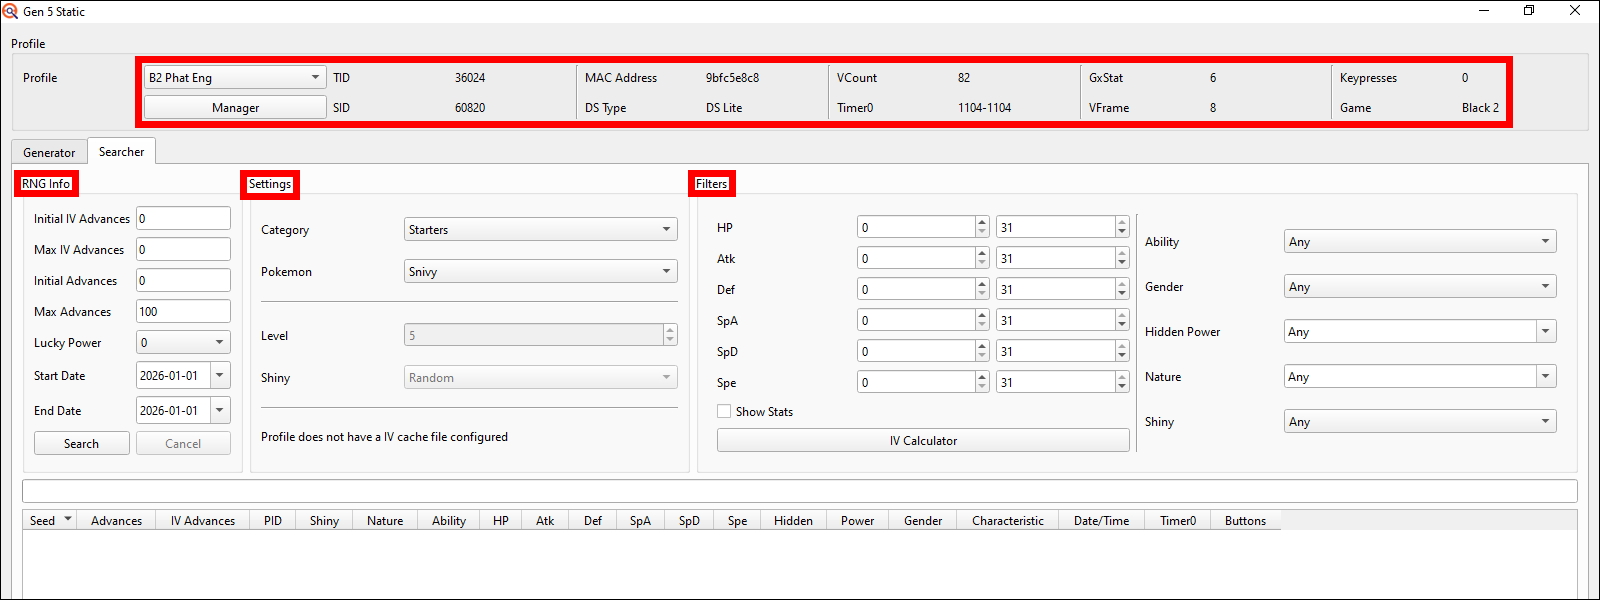Click the SpD minimum value field

pos(916,351)
